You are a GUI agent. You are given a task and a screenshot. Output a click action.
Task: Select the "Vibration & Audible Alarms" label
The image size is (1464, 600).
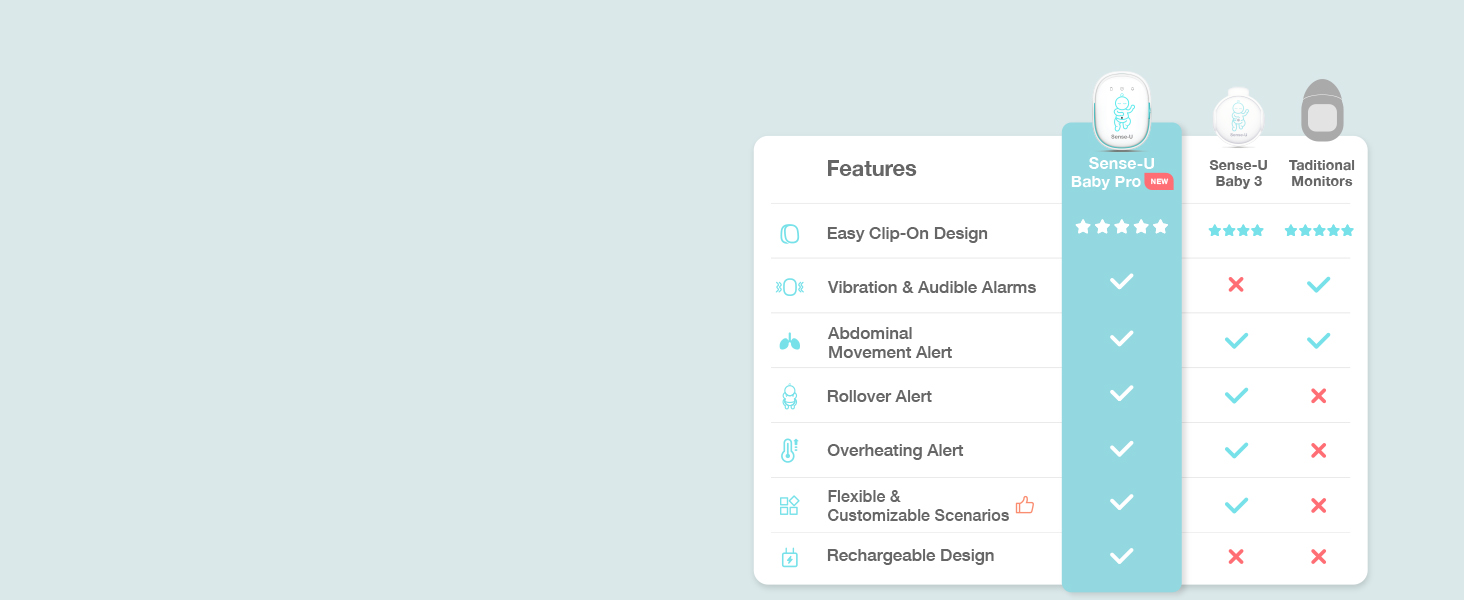[x=932, y=288]
